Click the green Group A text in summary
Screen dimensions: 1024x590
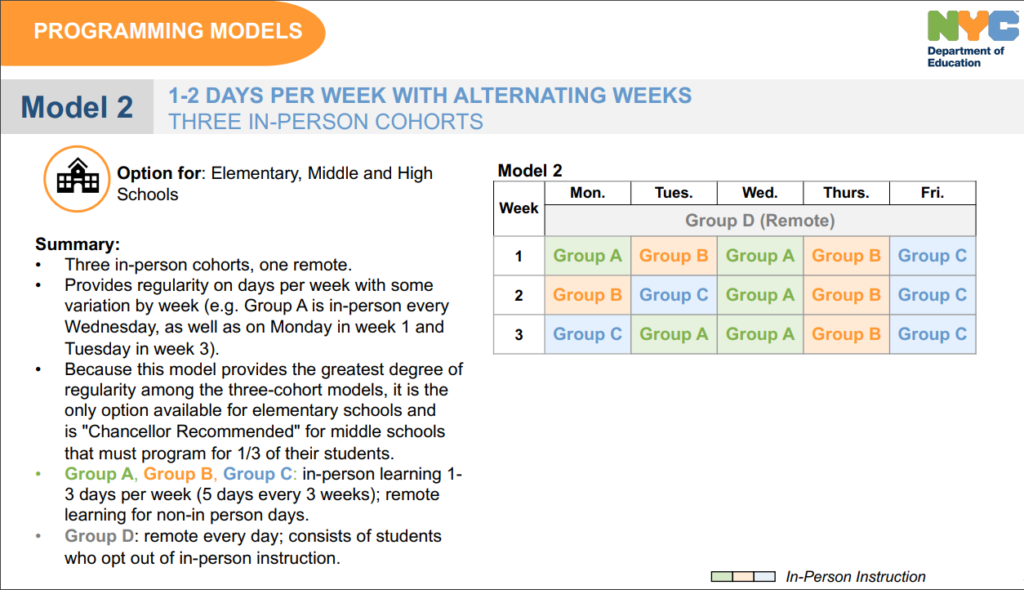coord(100,474)
